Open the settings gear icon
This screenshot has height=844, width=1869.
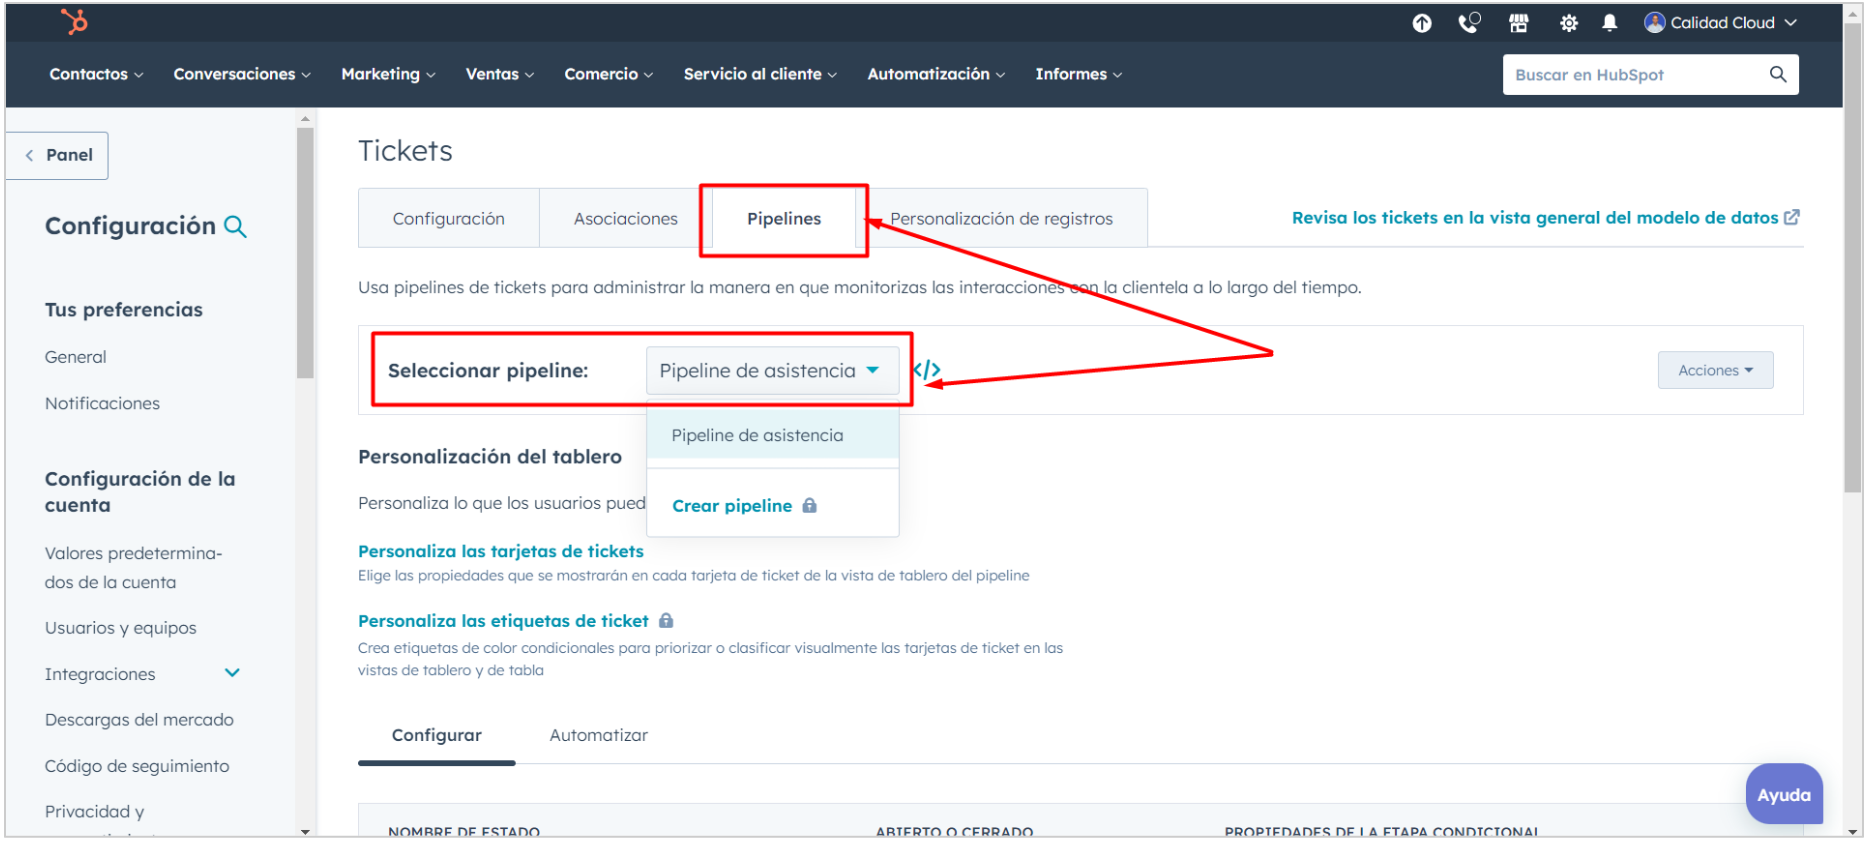(x=1568, y=23)
